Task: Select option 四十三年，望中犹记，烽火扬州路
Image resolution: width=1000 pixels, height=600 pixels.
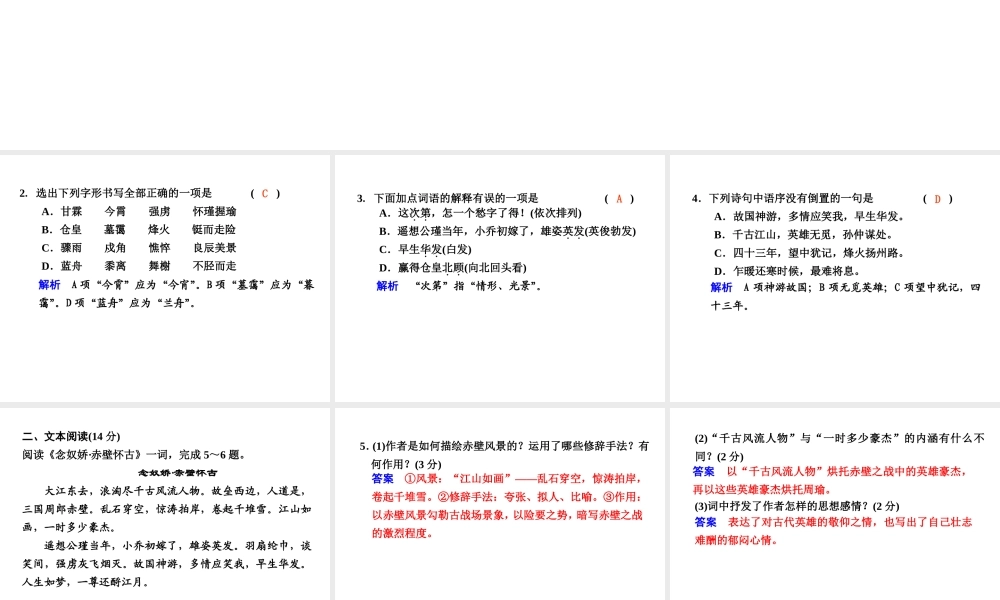Action: [809, 253]
